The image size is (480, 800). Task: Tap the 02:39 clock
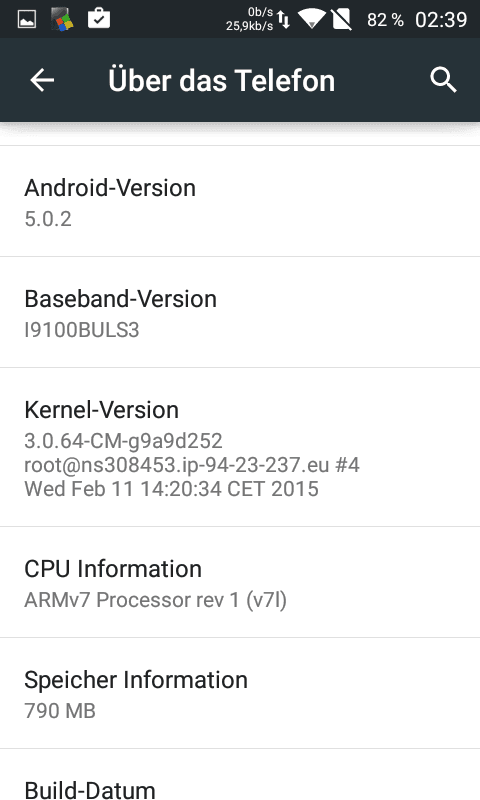point(441,20)
